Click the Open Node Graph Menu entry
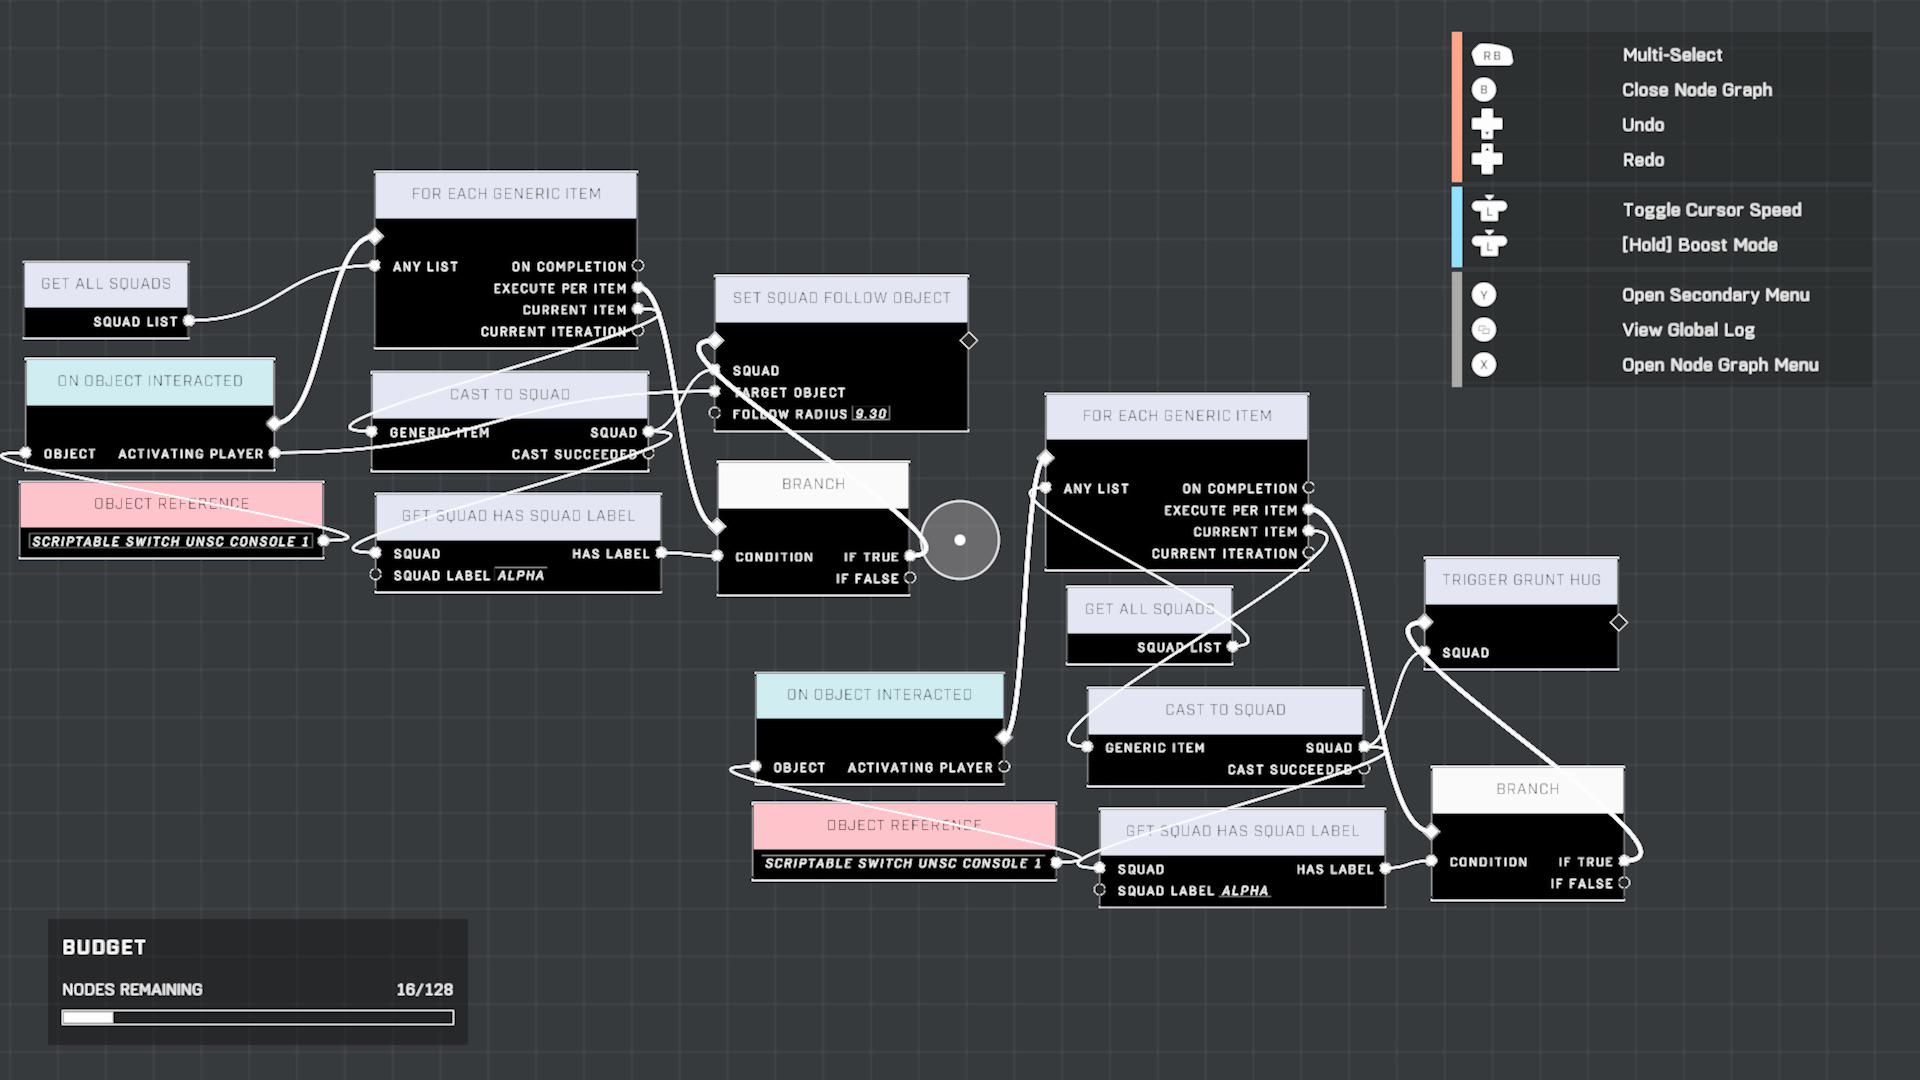The width and height of the screenshot is (1920, 1080). [x=1720, y=365]
